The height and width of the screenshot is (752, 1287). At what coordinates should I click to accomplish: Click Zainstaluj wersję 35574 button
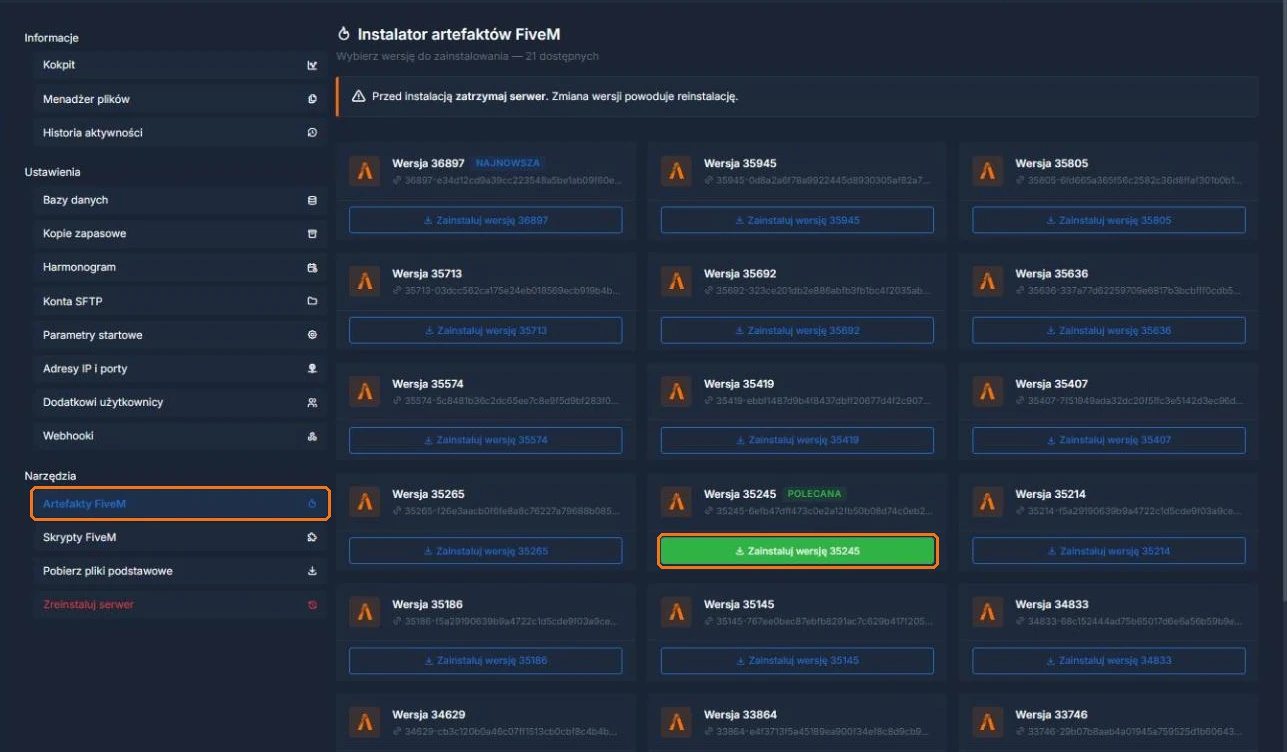(x=485, y=440)
